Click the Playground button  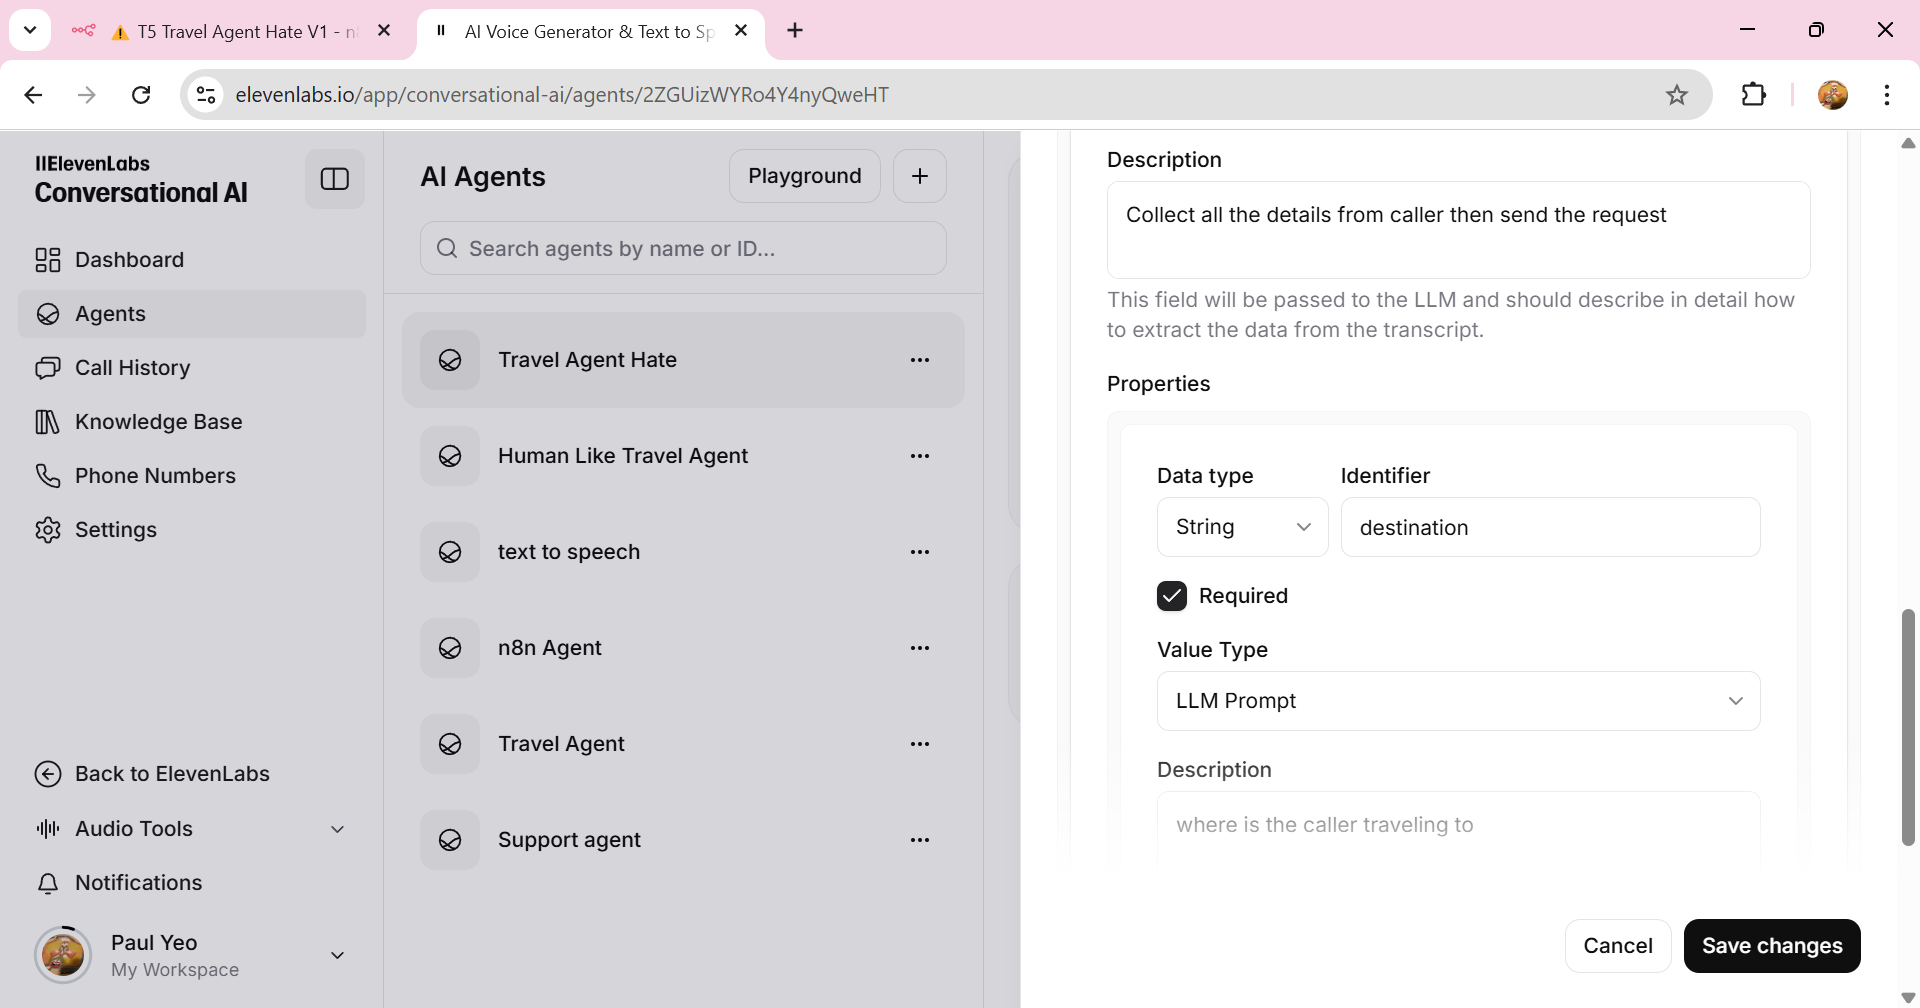click(x=805, y=176)
